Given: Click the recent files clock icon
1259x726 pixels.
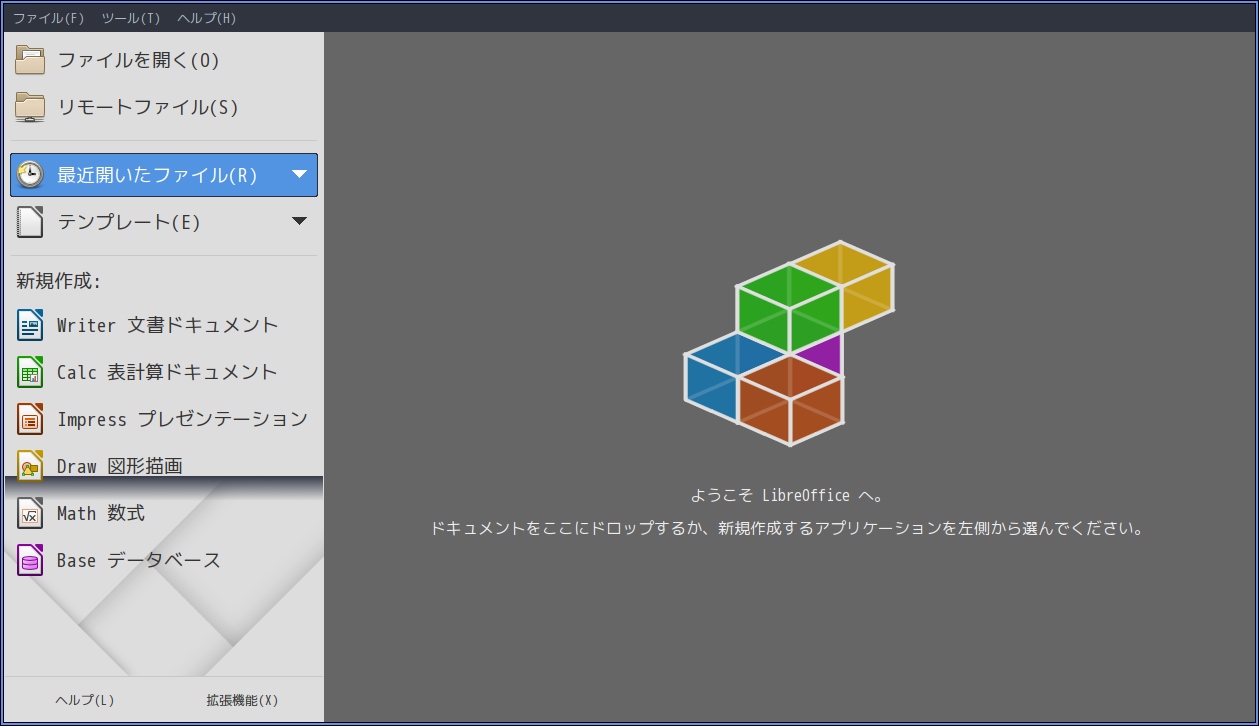Looking at the screenshot, I should point(30,175).
